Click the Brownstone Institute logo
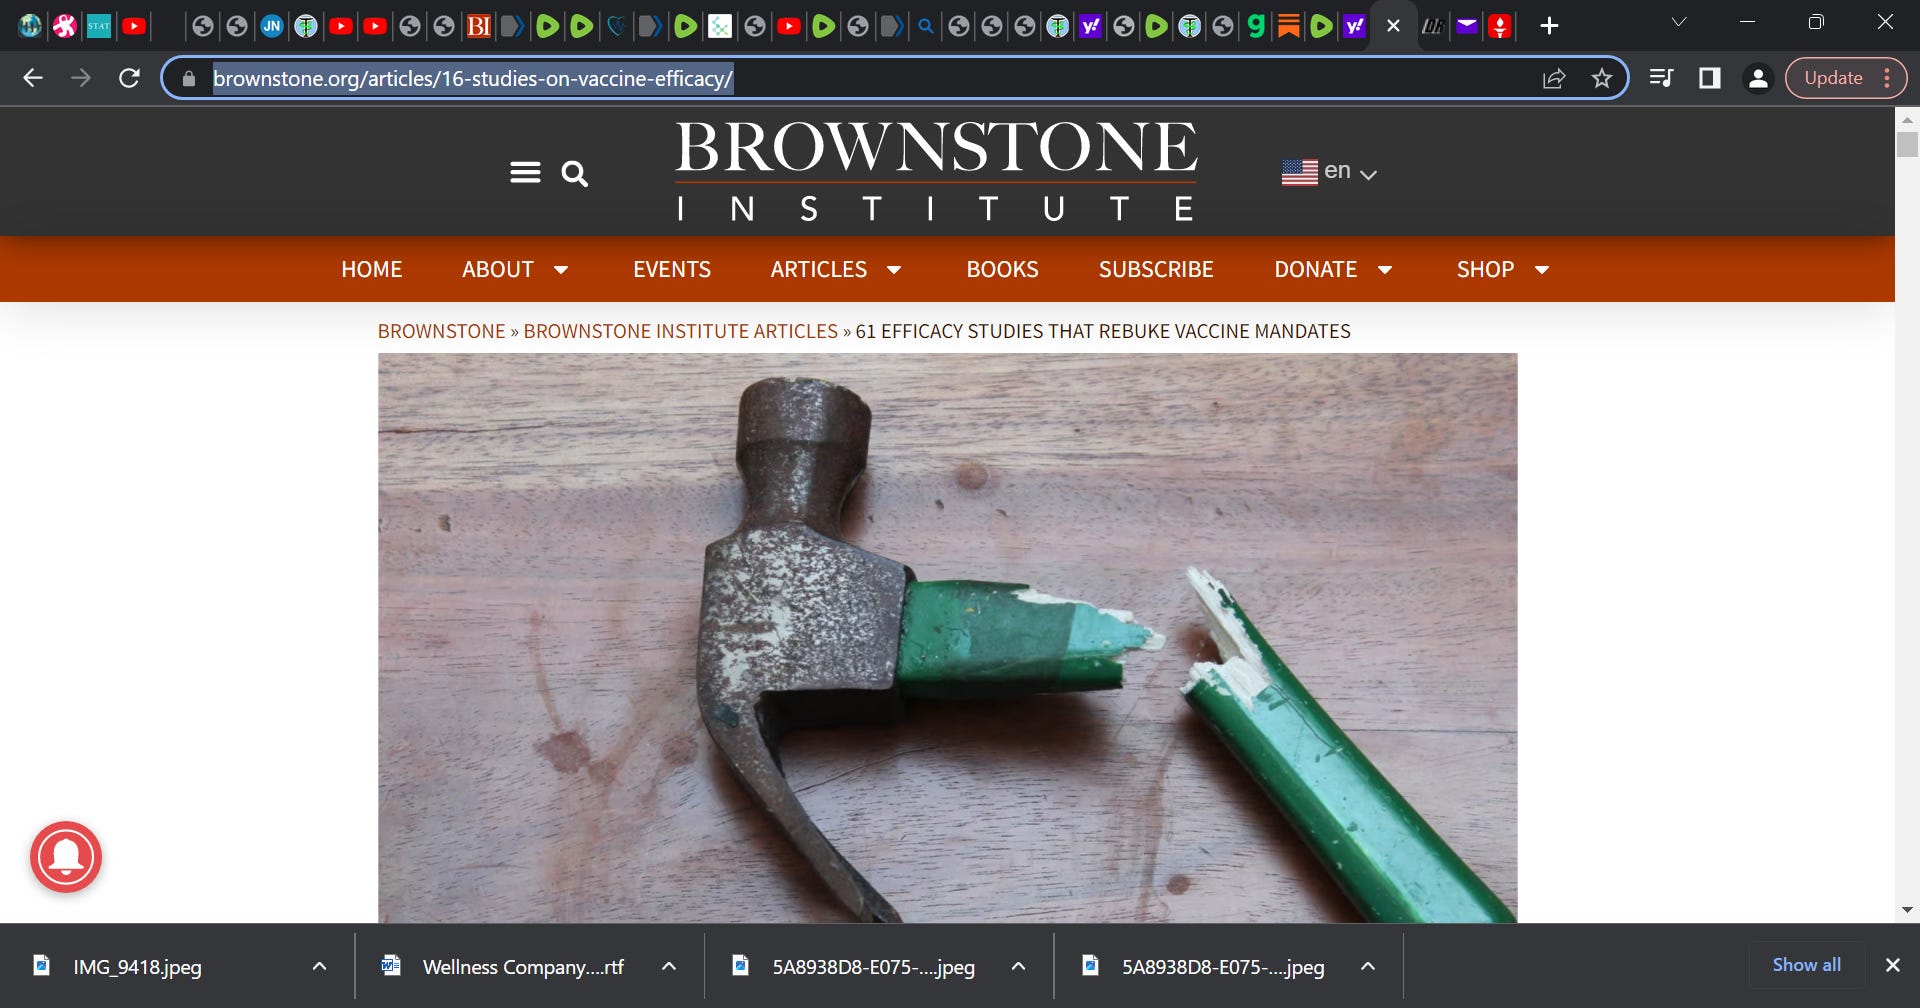 click(x=936, y=171)
